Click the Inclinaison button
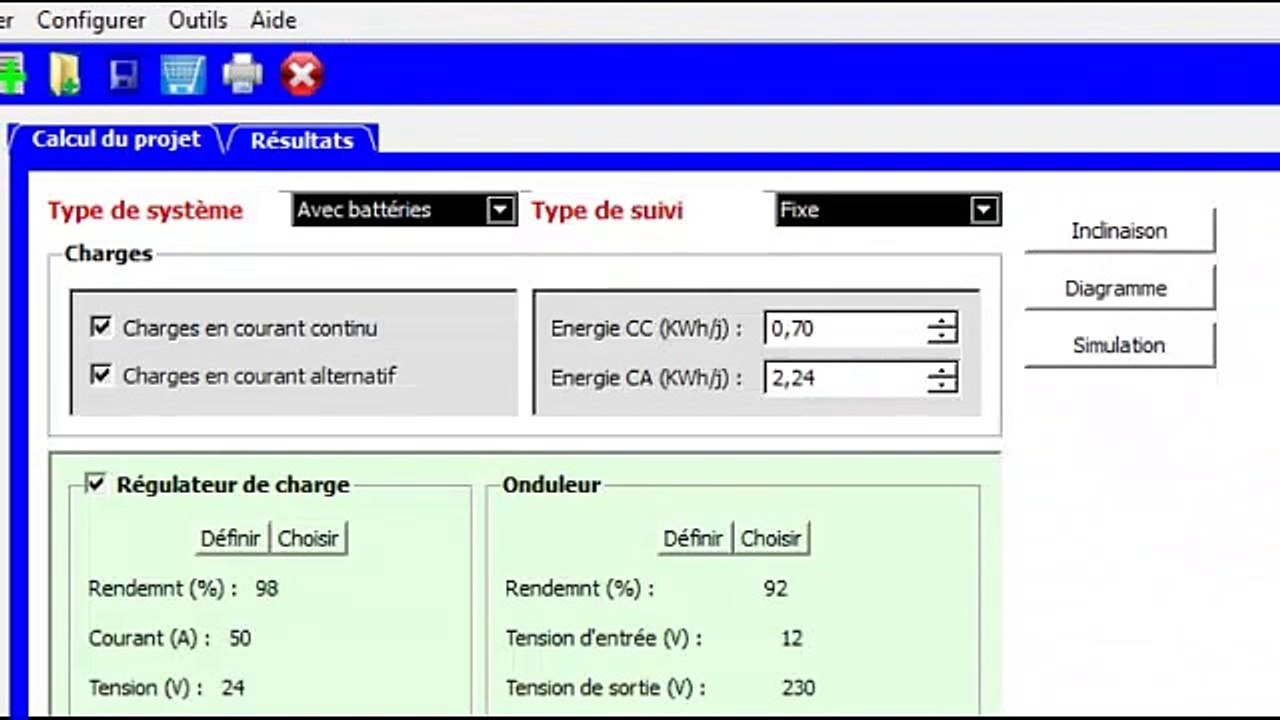Screen dimensions: 1280x720 pos(1119,231)
